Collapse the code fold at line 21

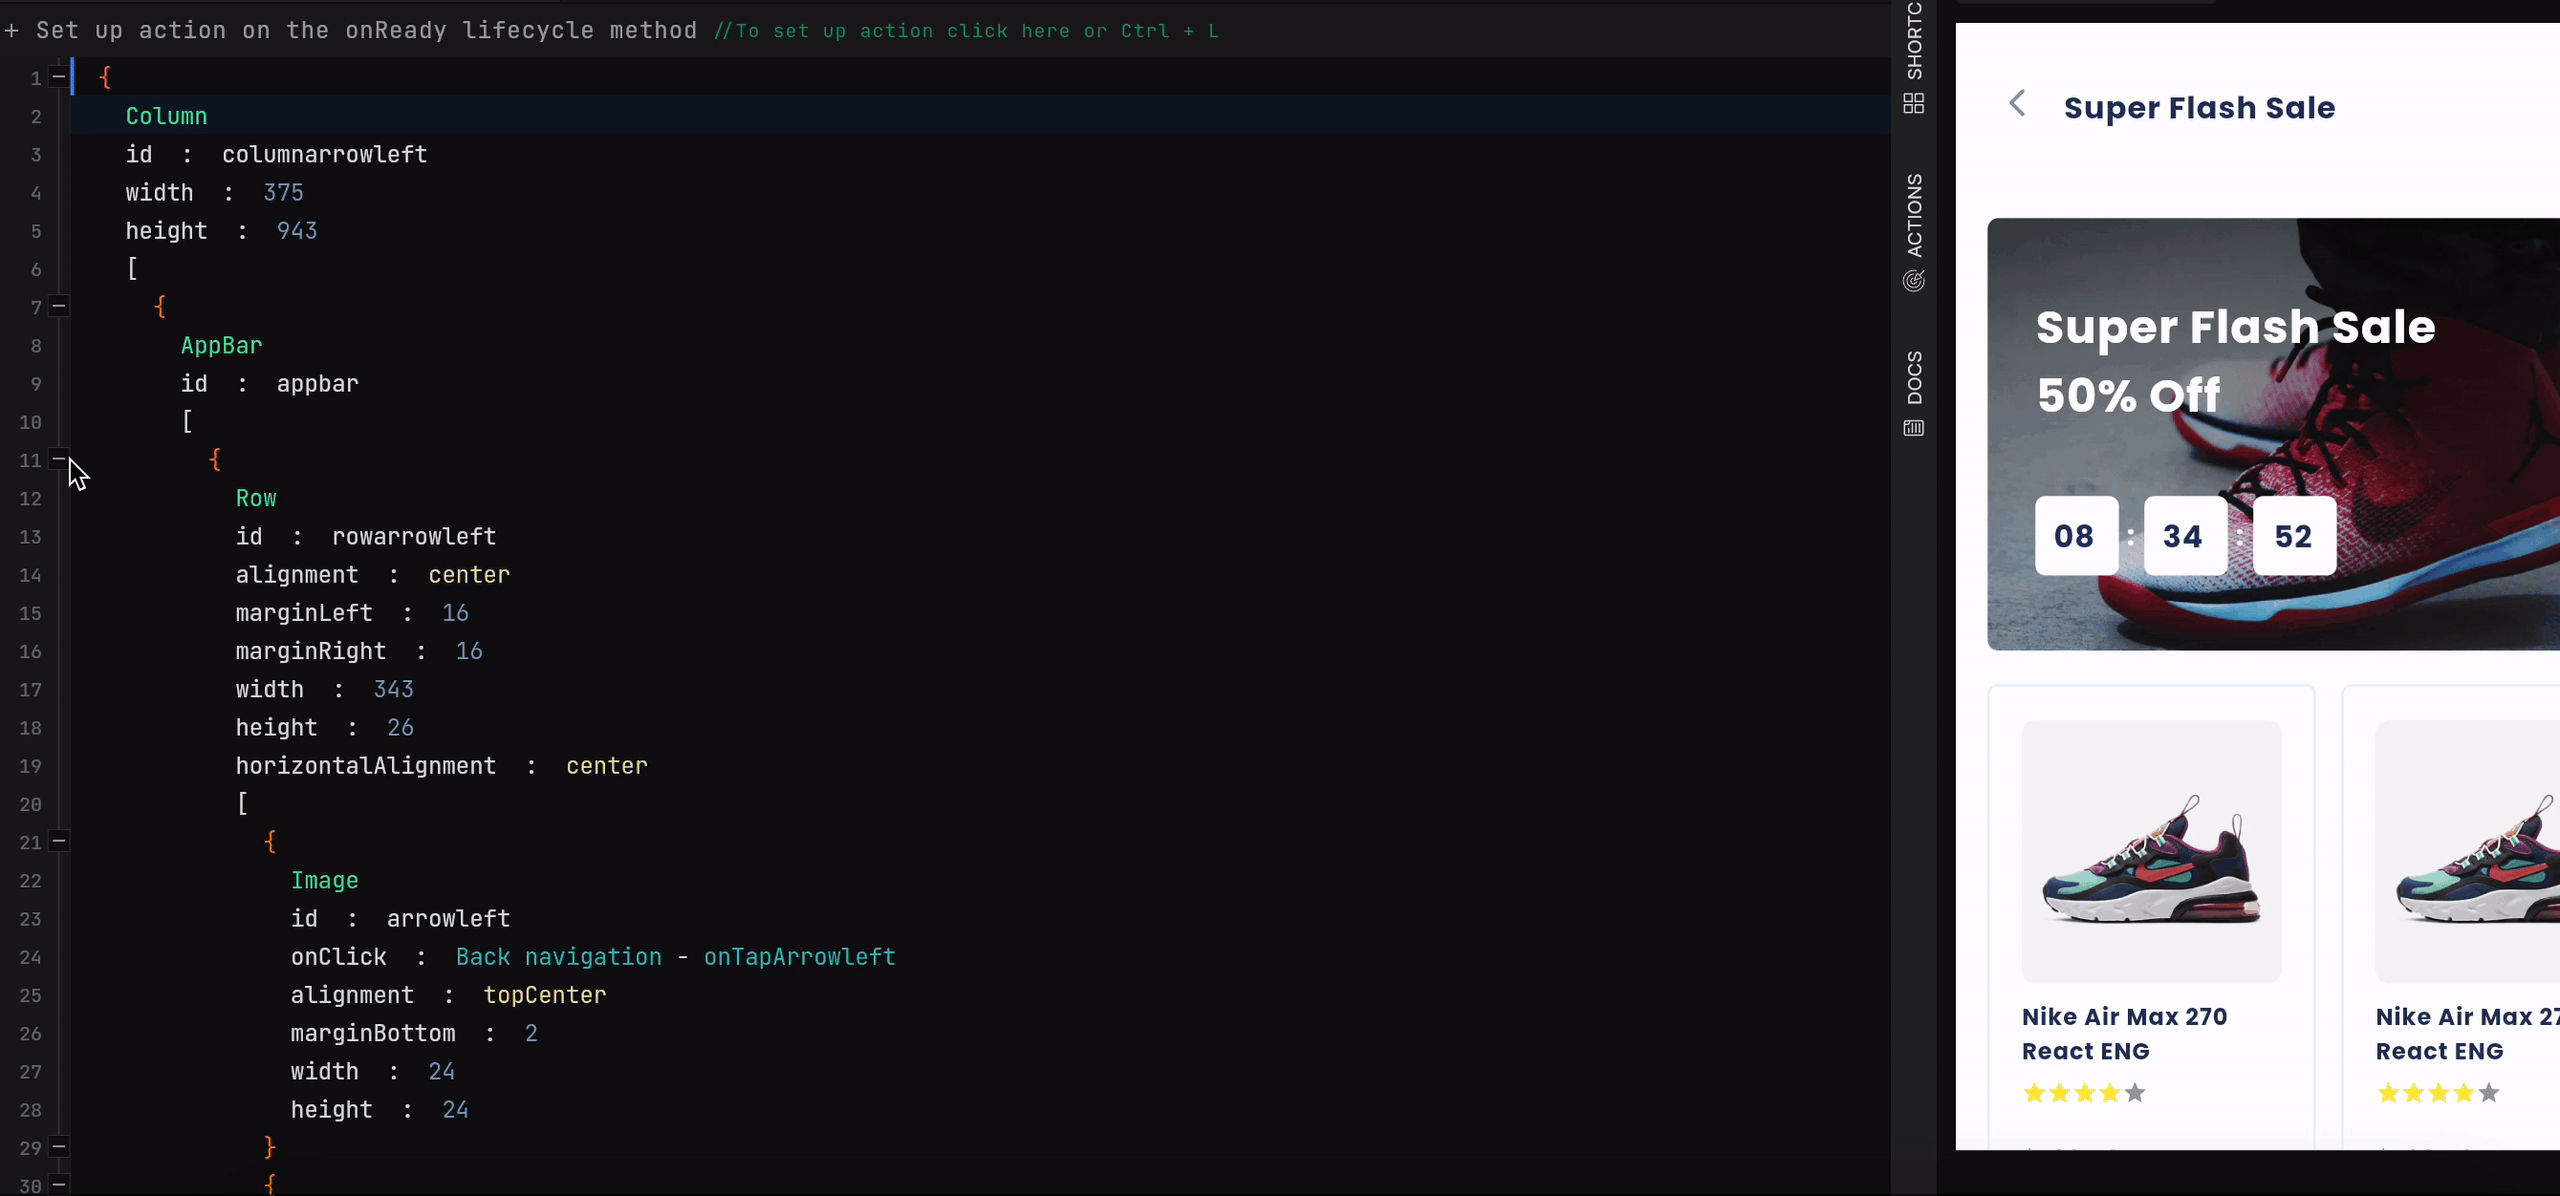pyautogui.click(x=59, y=841)
